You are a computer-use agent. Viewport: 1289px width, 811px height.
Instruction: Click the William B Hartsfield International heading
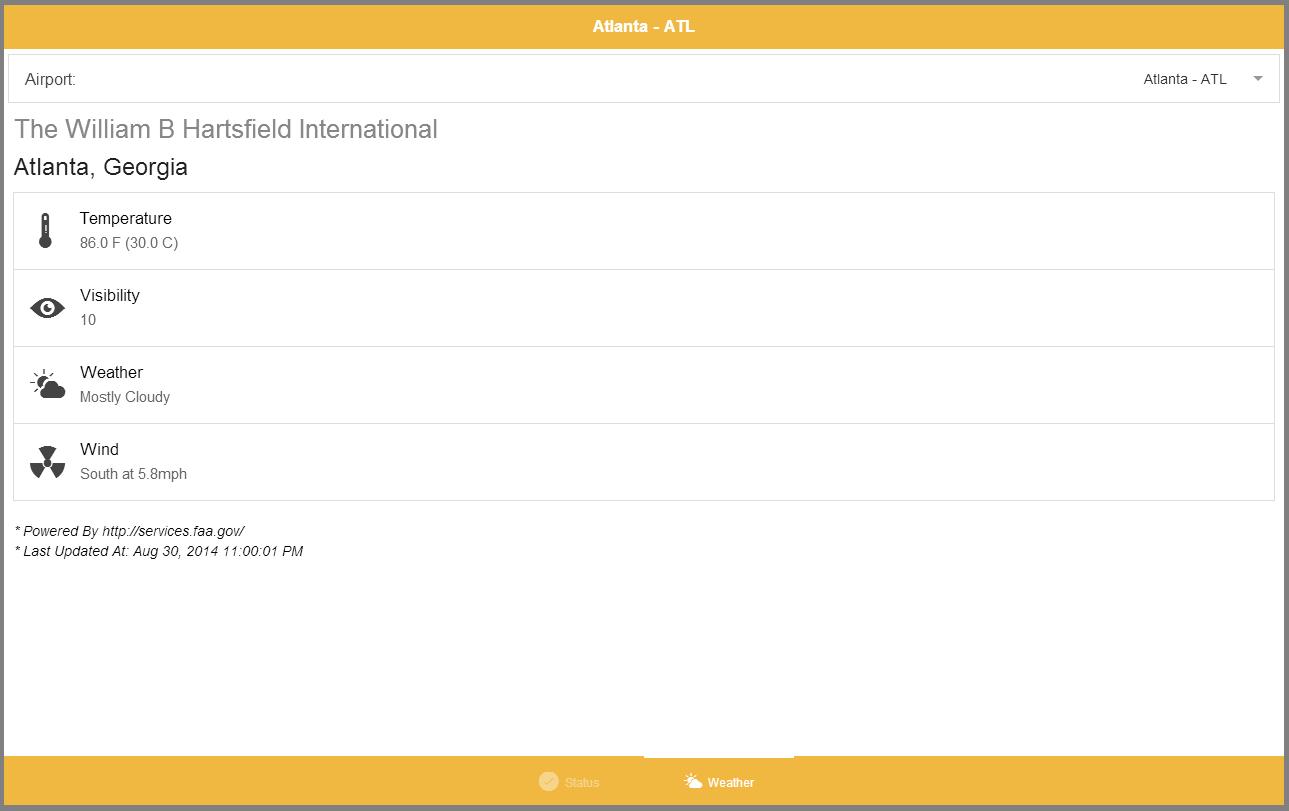click(x=226, y=129)
